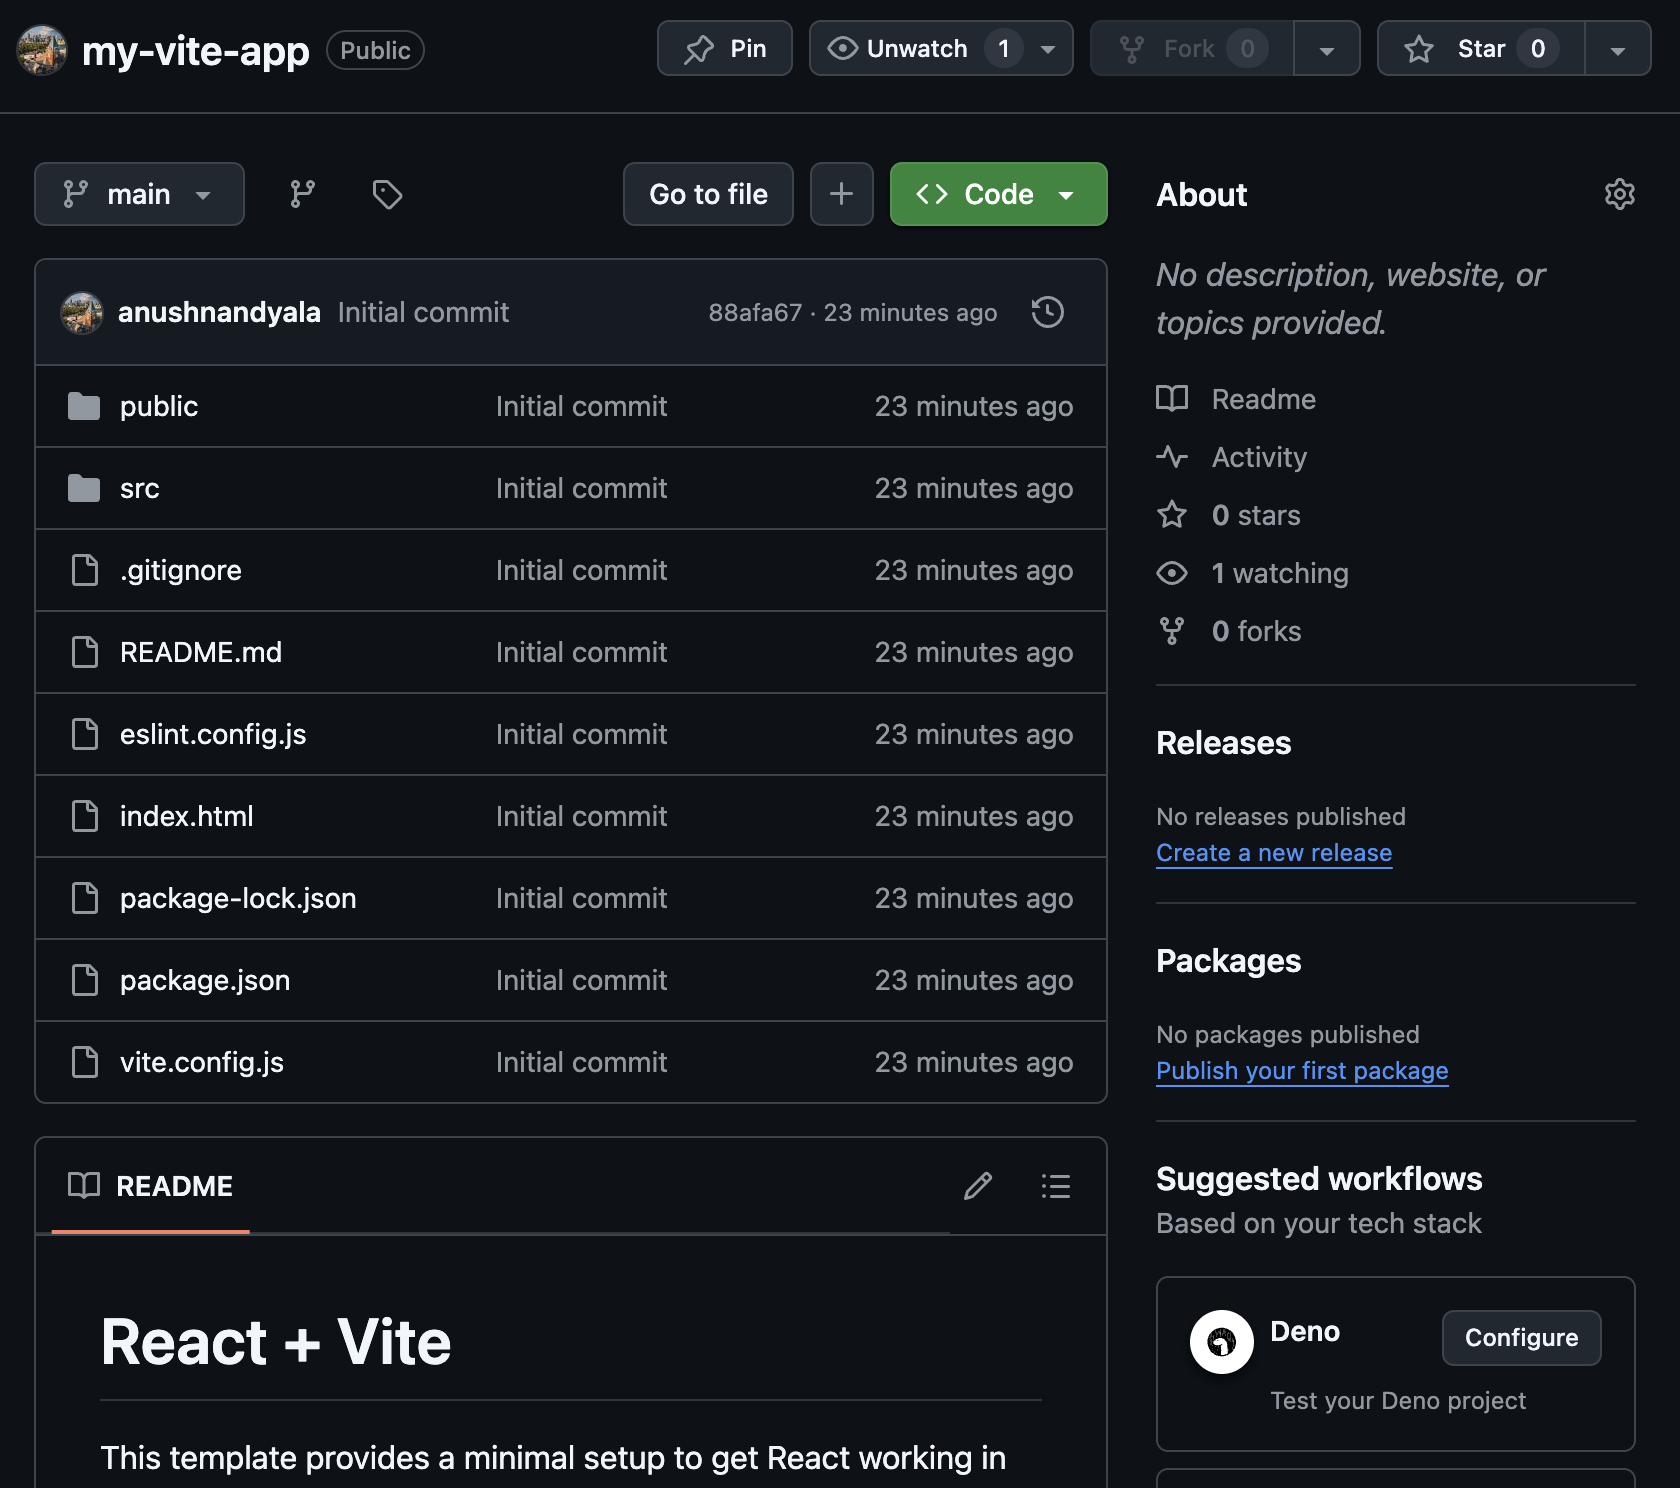
Task: Click the Initial commit message in the src row
Action: pos(581,488)
